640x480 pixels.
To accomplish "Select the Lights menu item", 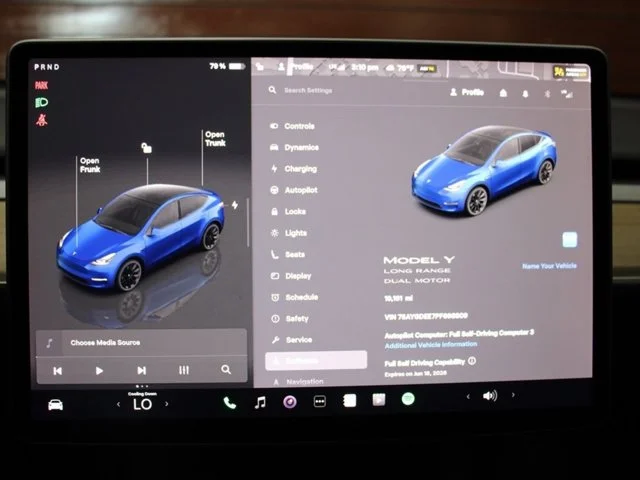I will tap(289, 233).
